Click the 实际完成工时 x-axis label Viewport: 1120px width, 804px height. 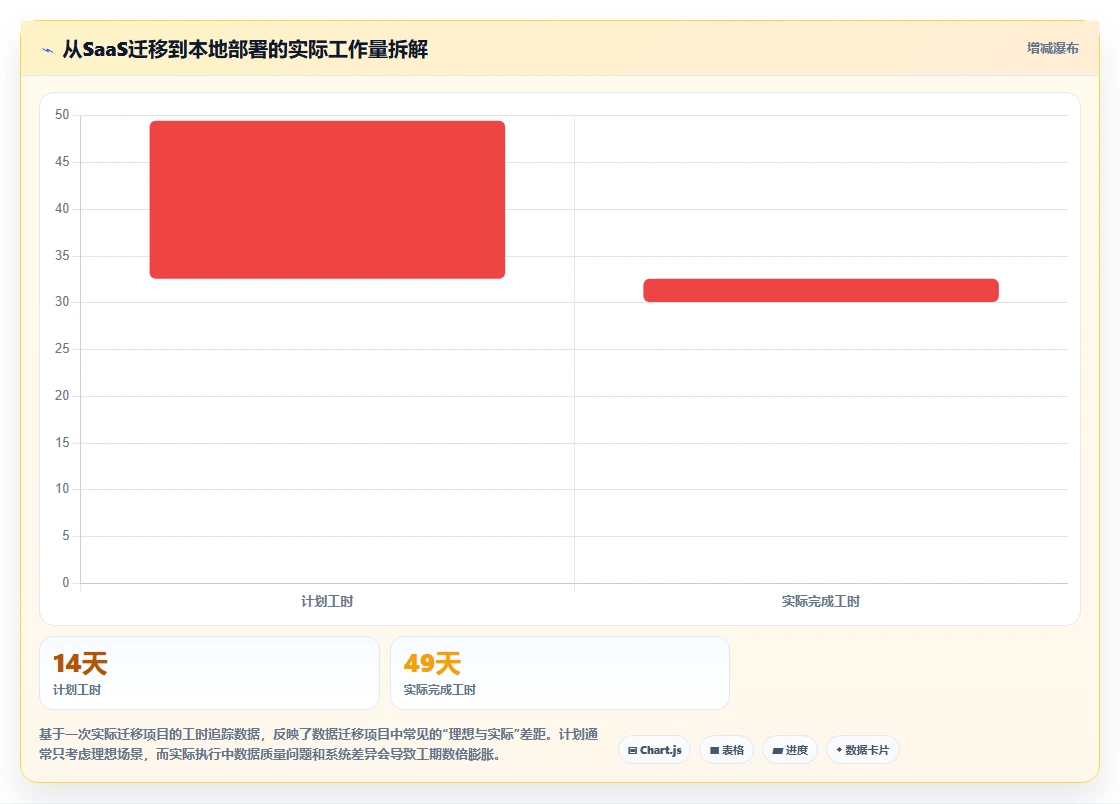pyautogui.click(x=821, y=601)
